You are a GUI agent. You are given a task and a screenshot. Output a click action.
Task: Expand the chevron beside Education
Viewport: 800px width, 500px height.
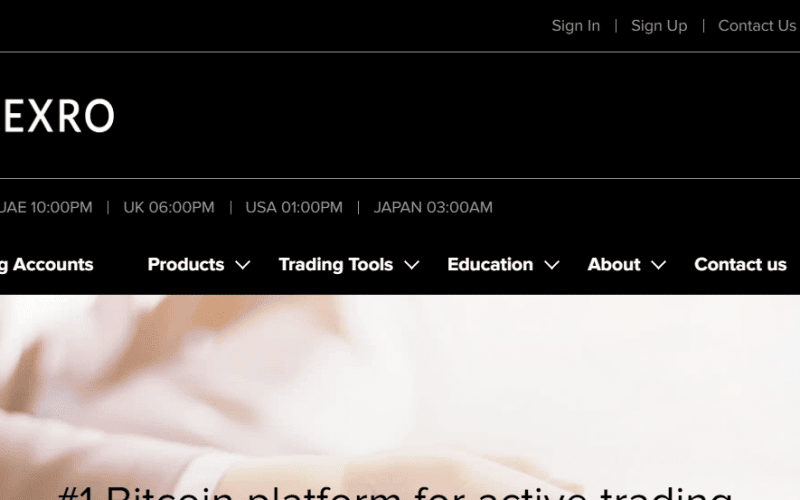[552, 266]
